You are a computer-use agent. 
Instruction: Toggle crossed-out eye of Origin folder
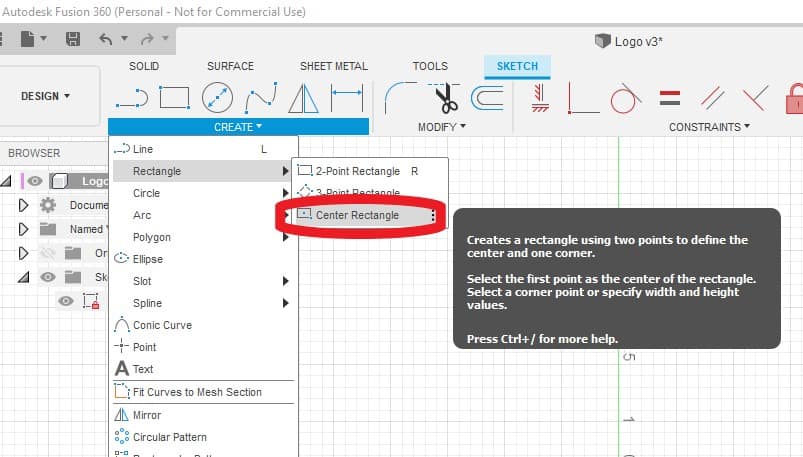48,253
